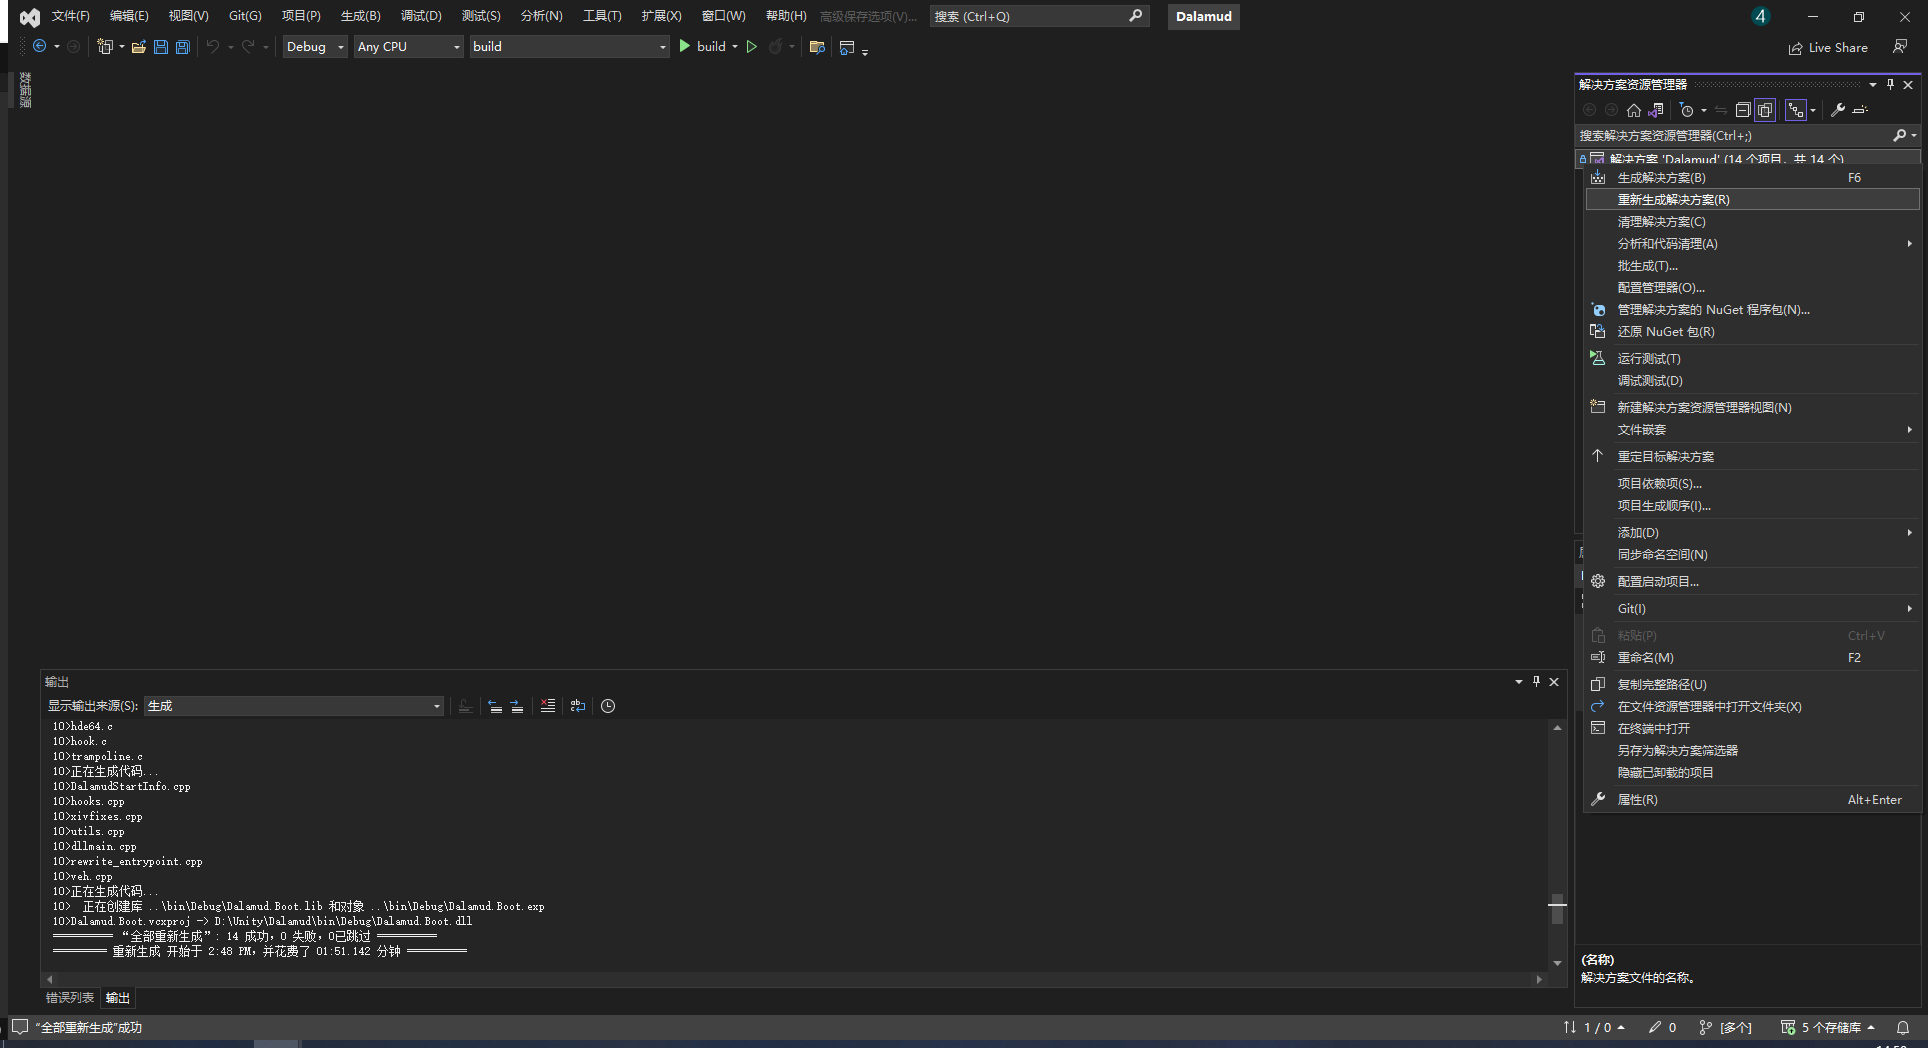1928x1048 pixels.
Task: Switch to 错误列表 tab
Action: tap(70, 998)
